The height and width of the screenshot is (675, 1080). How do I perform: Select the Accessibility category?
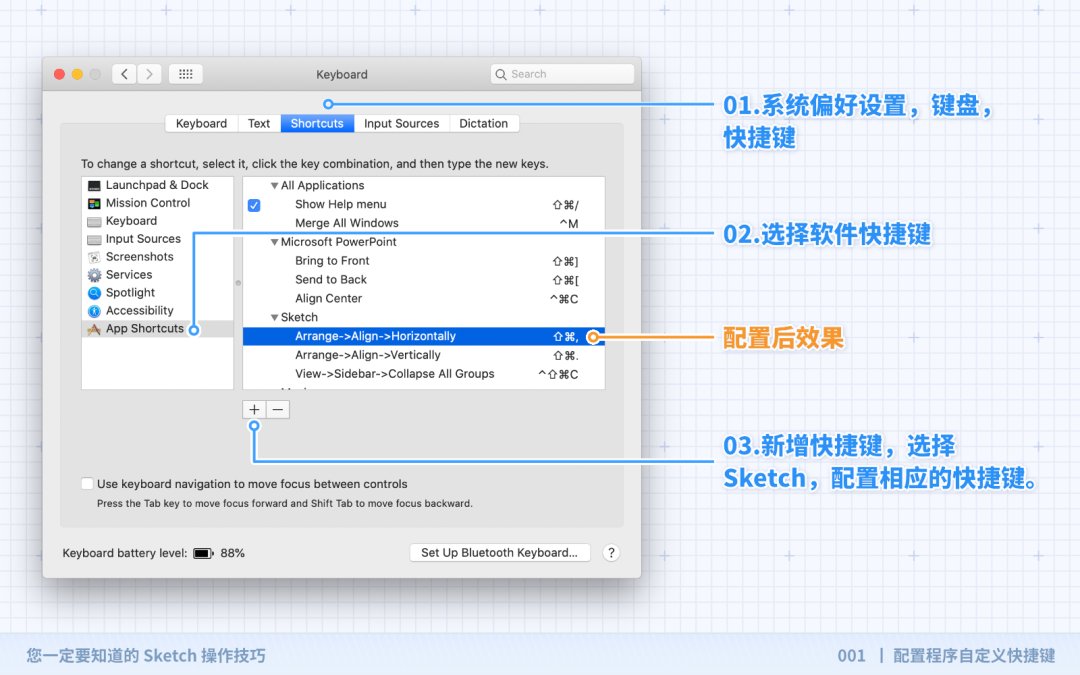pos(158,311)
